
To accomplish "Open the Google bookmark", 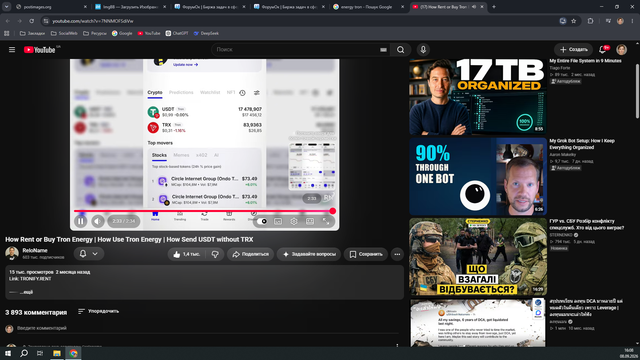I will pos(122,33).
